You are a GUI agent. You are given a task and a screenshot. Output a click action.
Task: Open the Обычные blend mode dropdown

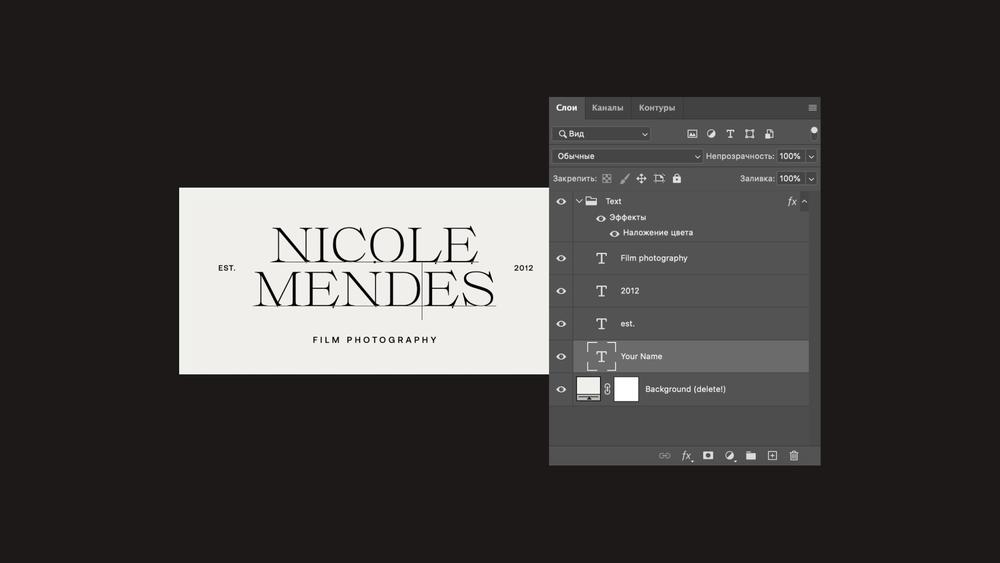click(x=628, y=157)
